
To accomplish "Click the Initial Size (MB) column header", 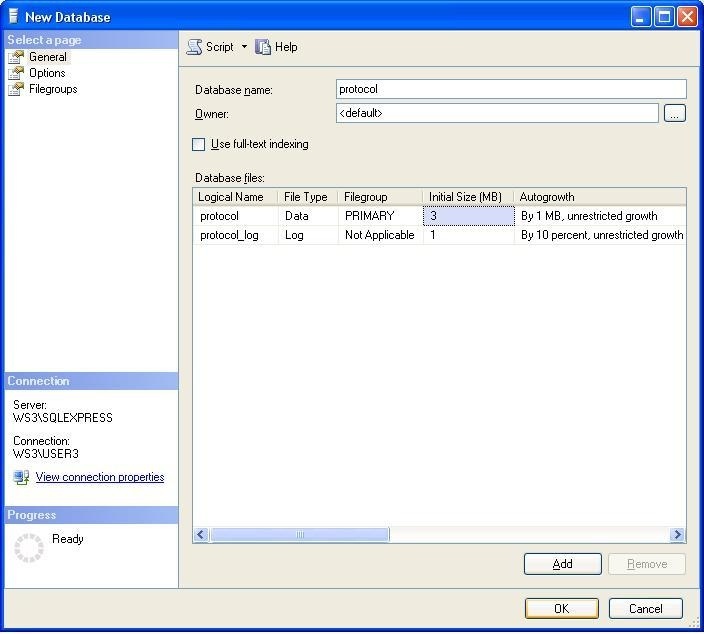I will point(468,197).
